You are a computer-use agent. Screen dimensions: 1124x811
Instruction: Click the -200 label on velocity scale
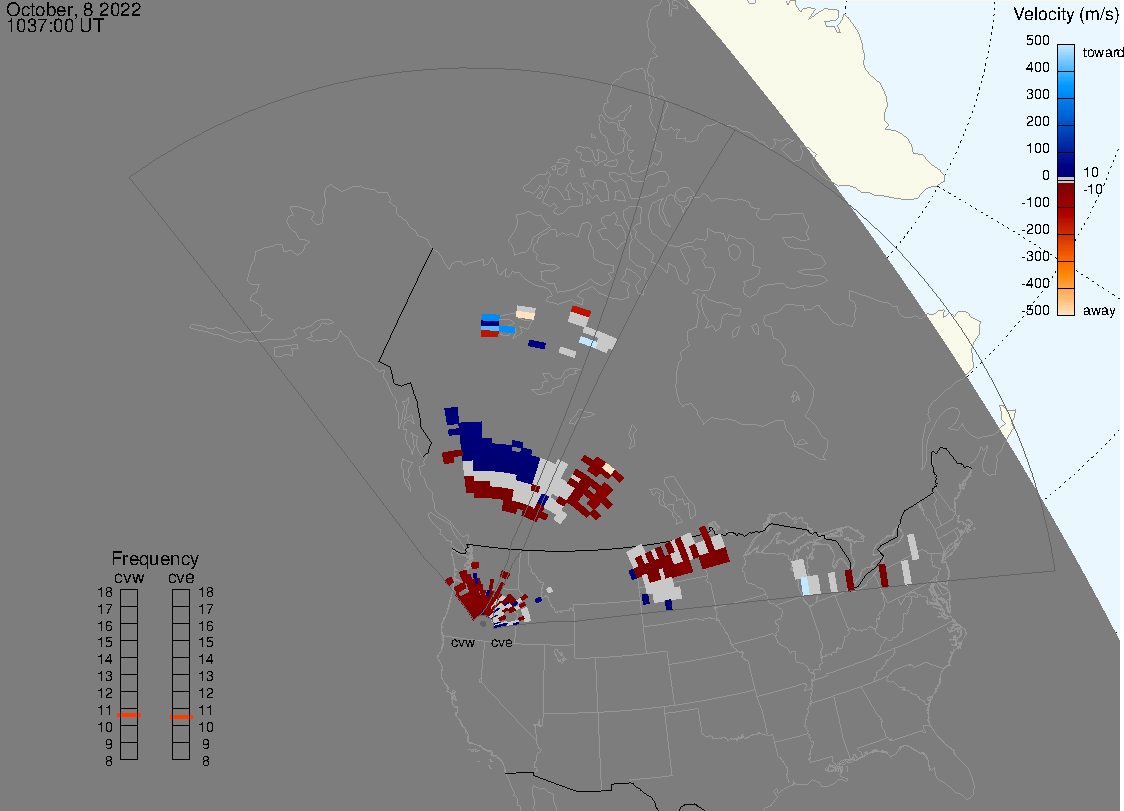pos(1036,229)
